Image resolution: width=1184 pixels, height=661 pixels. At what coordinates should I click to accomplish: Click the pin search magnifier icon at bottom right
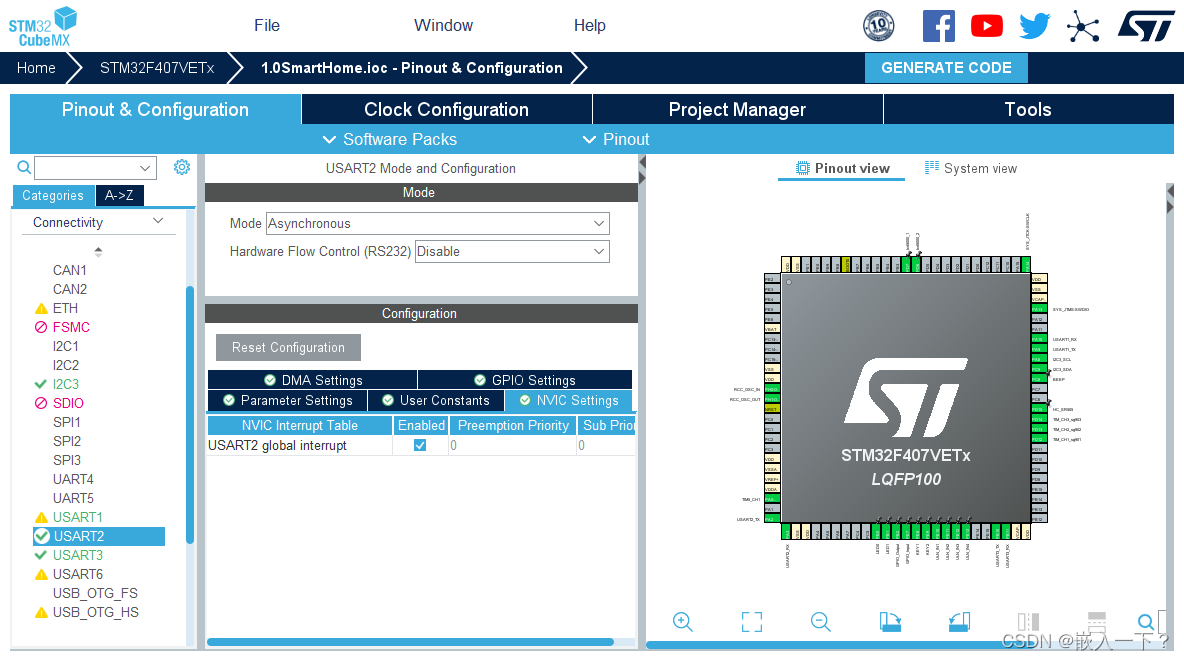(1145, 622)
